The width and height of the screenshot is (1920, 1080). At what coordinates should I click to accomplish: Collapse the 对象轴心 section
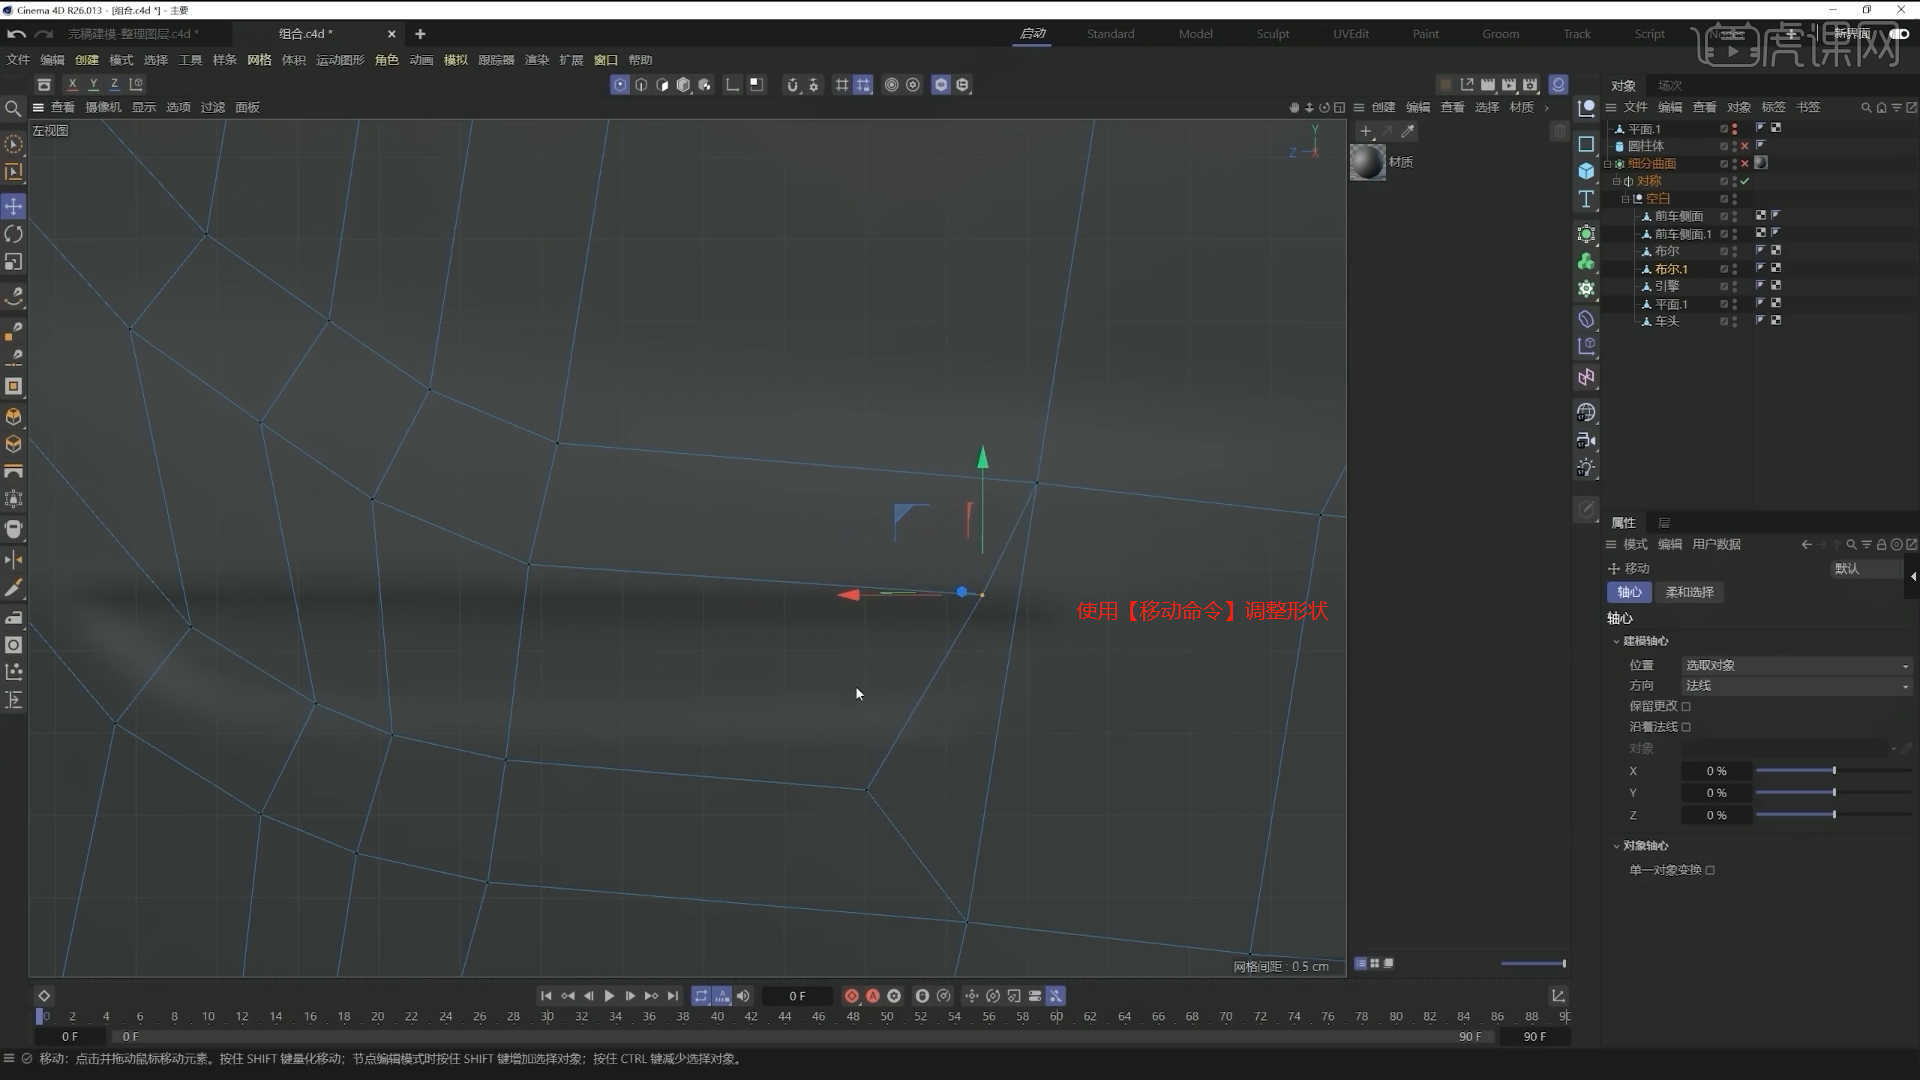tap(1616, 846)
